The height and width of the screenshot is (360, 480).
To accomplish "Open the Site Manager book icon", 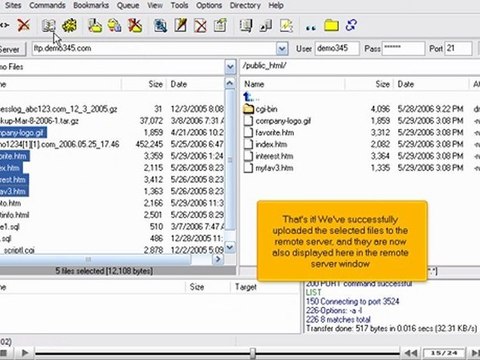I will point(49,26).
